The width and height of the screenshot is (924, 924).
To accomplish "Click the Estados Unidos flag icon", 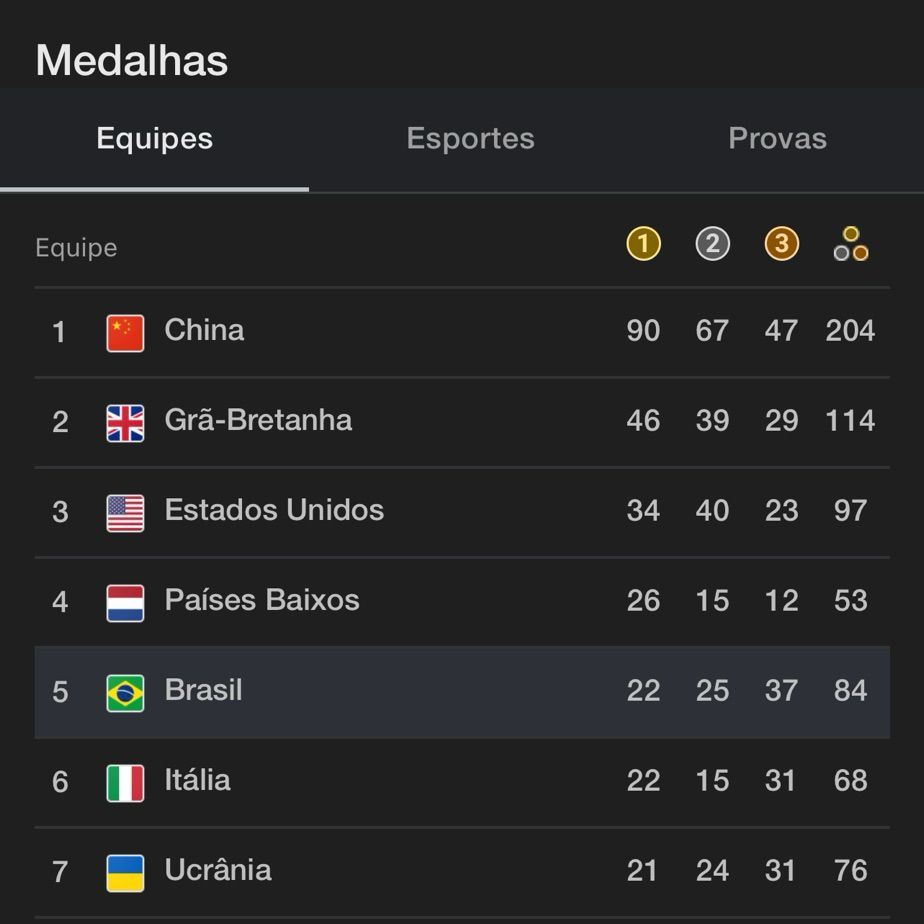I will (125, 513).
